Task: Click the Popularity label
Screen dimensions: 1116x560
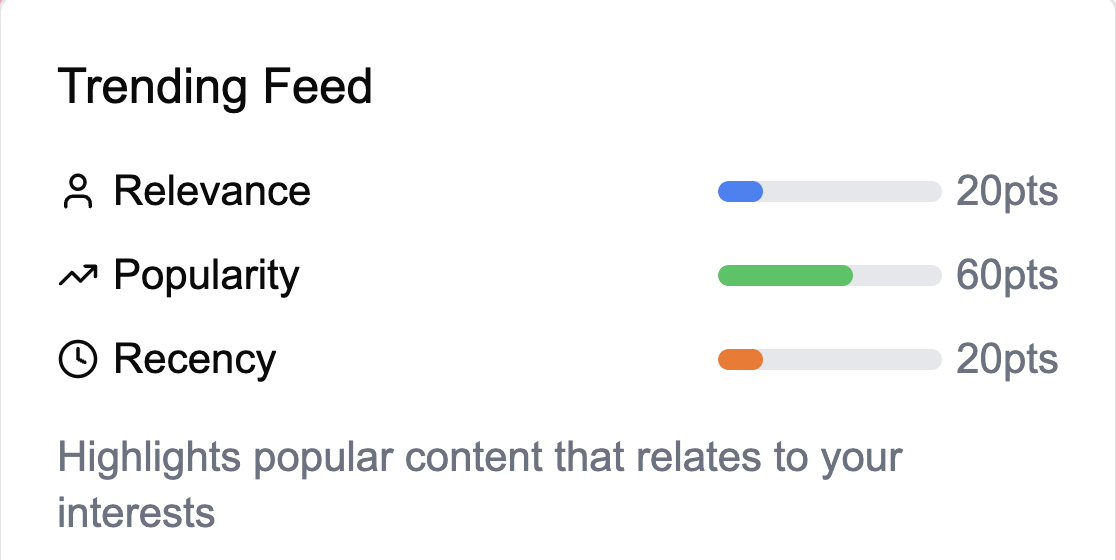Action: click(x=206, y=276)
